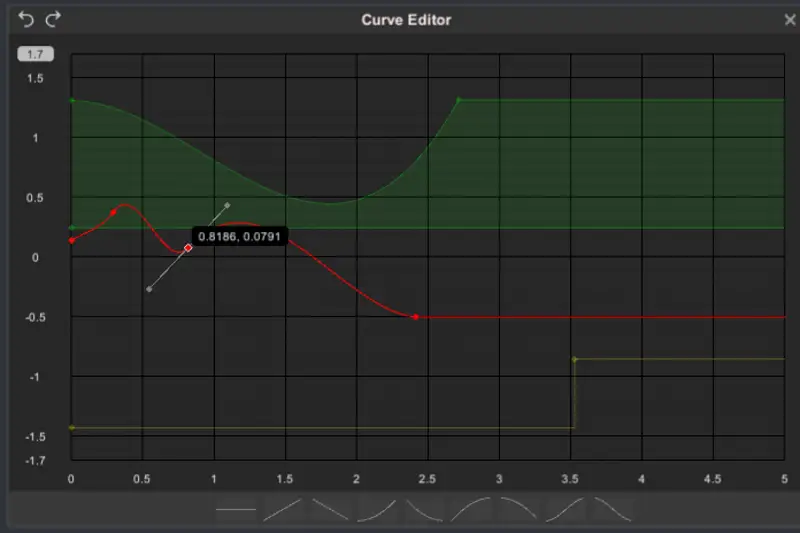Apply the linear rising curve preset

point(283,509)
